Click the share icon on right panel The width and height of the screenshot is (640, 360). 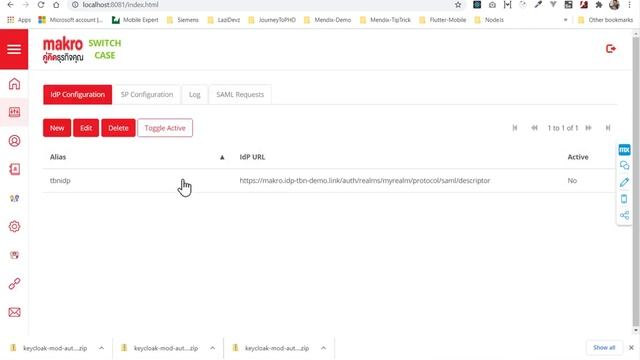[x=624, y=215]
